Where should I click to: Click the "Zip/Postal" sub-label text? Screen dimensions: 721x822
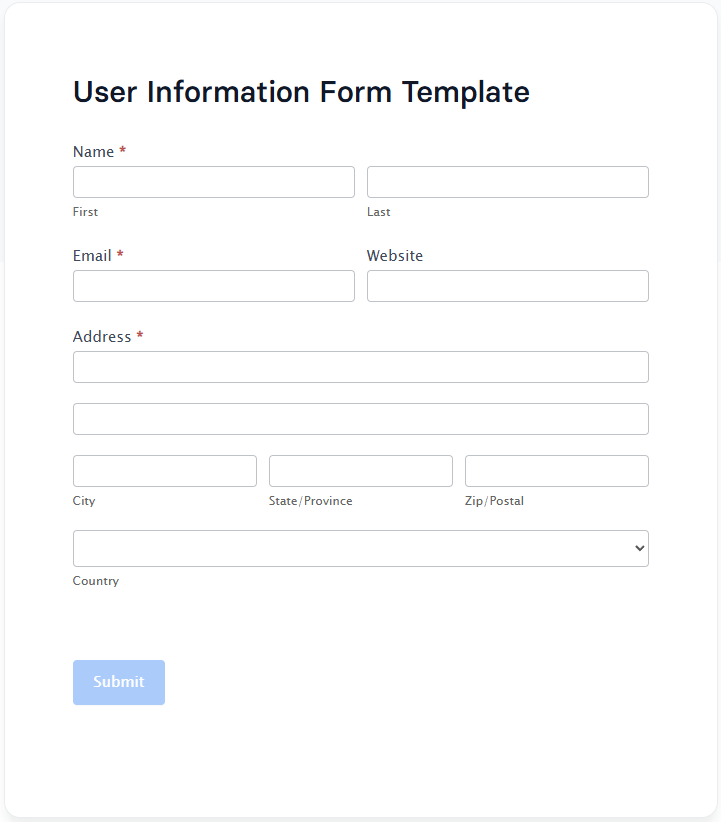pos(494,501)
